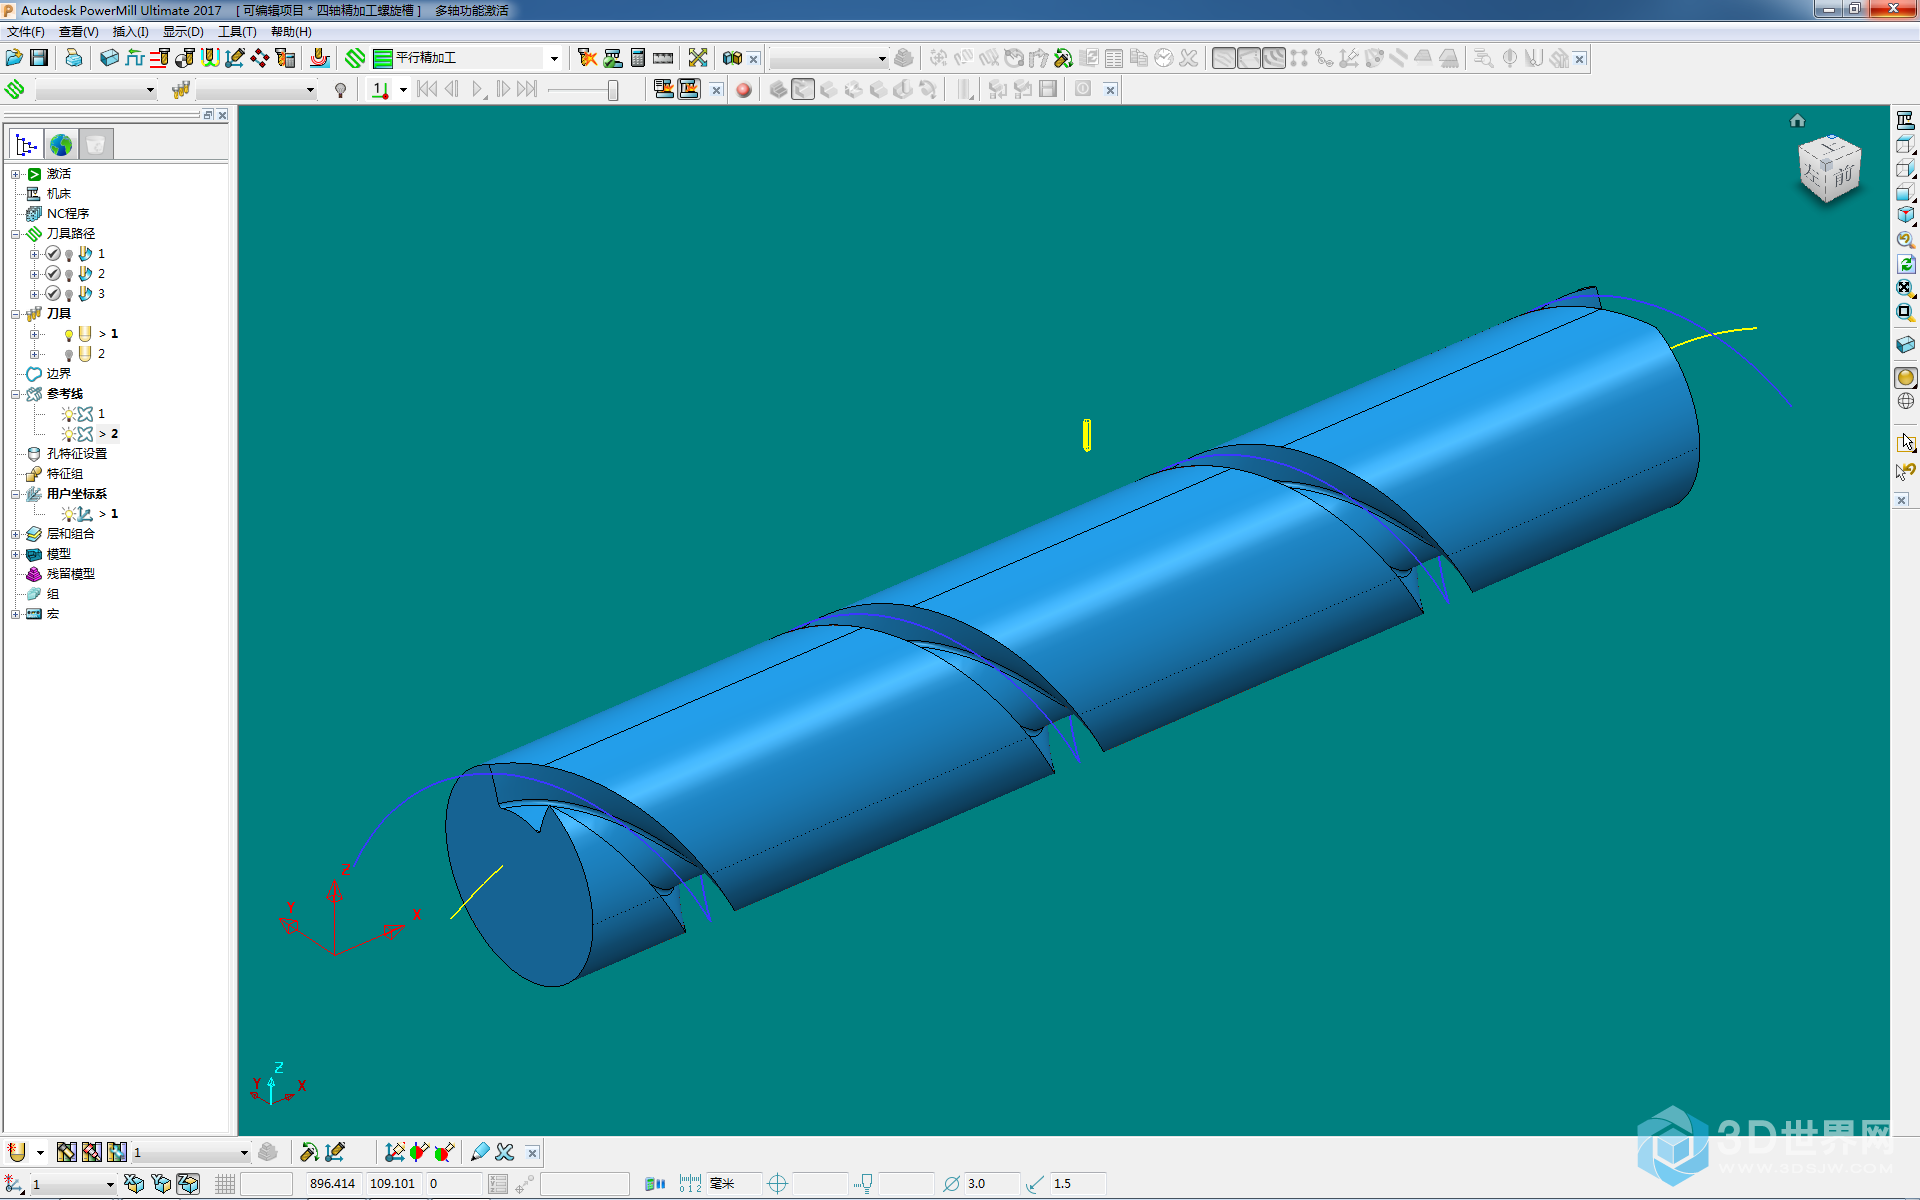1920x1200 pixels.
Task: Click the blue pencil icon in bottom toolbar
Action: [x=480, y=1153]
